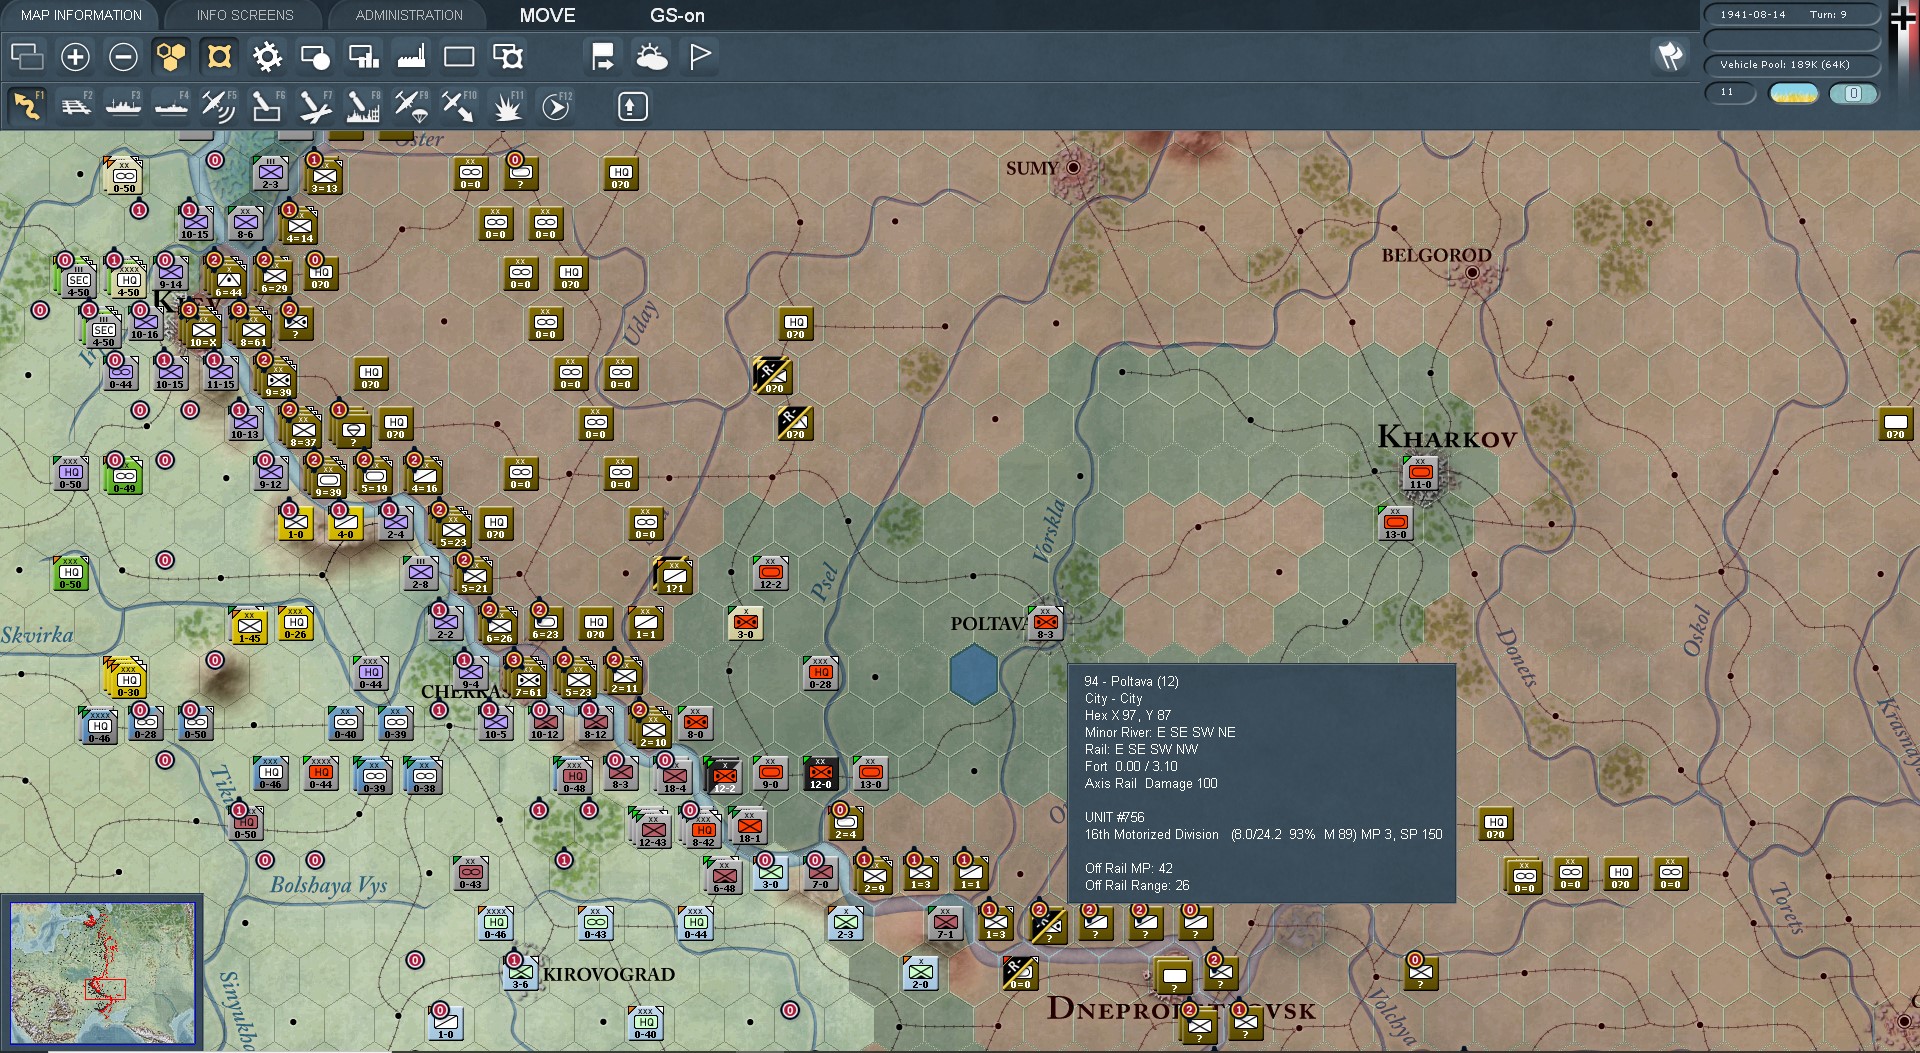Viewport: 1920px width, 1053px height.
Task: Switch to the Info Screens tab
Action: (245, 15)
